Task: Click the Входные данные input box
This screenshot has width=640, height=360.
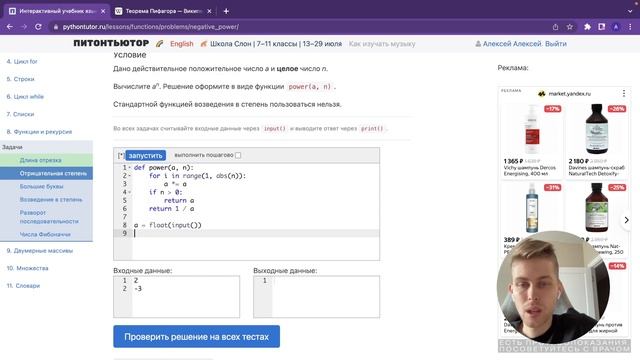Action: click(176, 297)
